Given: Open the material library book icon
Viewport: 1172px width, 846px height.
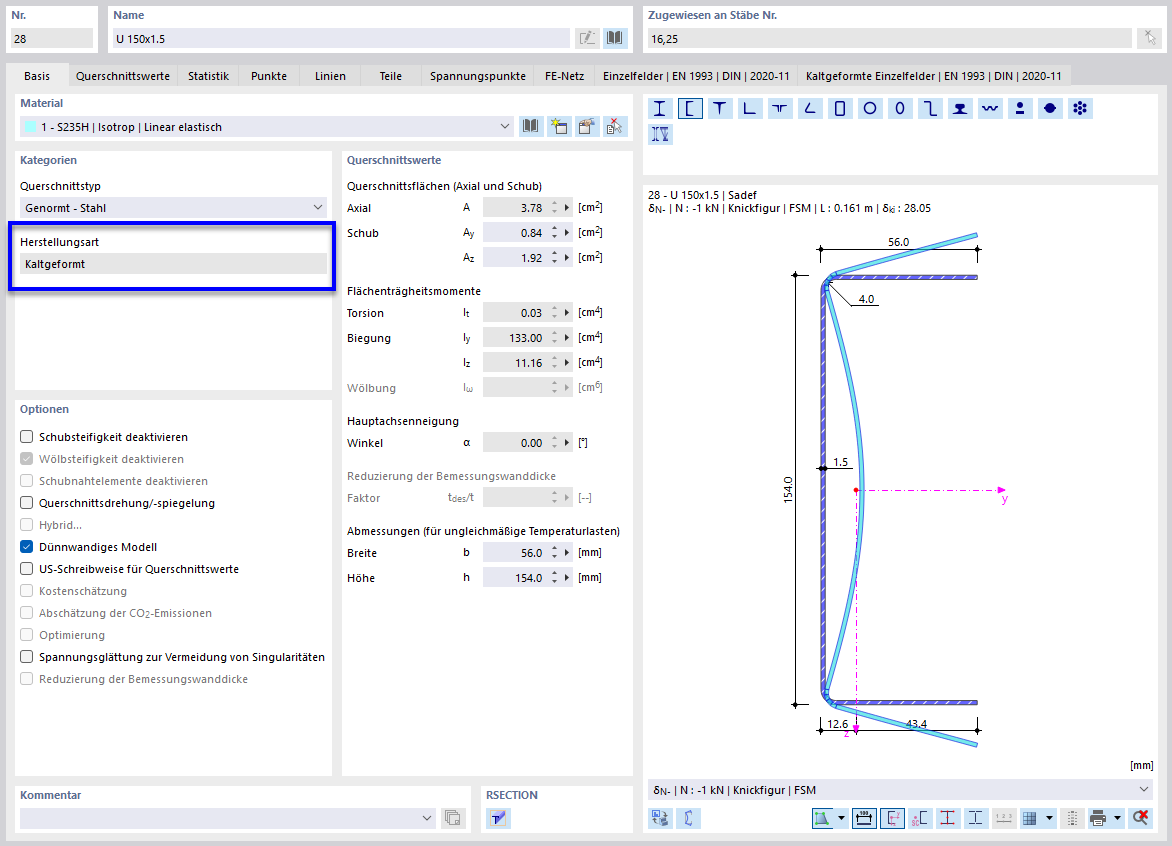Looking at the screenshot, I should 531,126.
